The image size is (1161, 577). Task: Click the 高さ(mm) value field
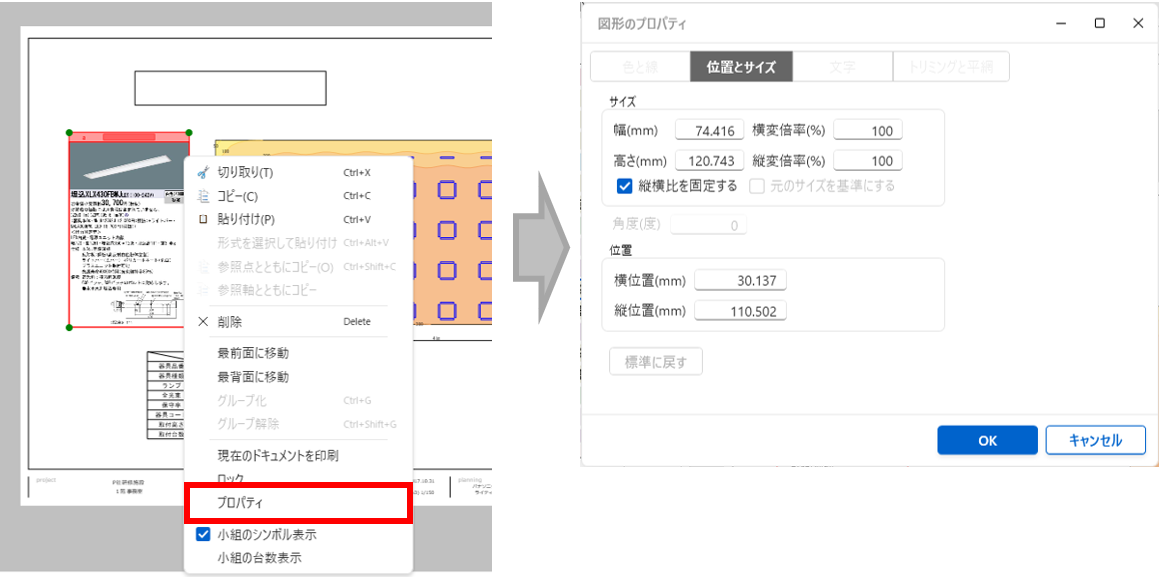point(710,161)
